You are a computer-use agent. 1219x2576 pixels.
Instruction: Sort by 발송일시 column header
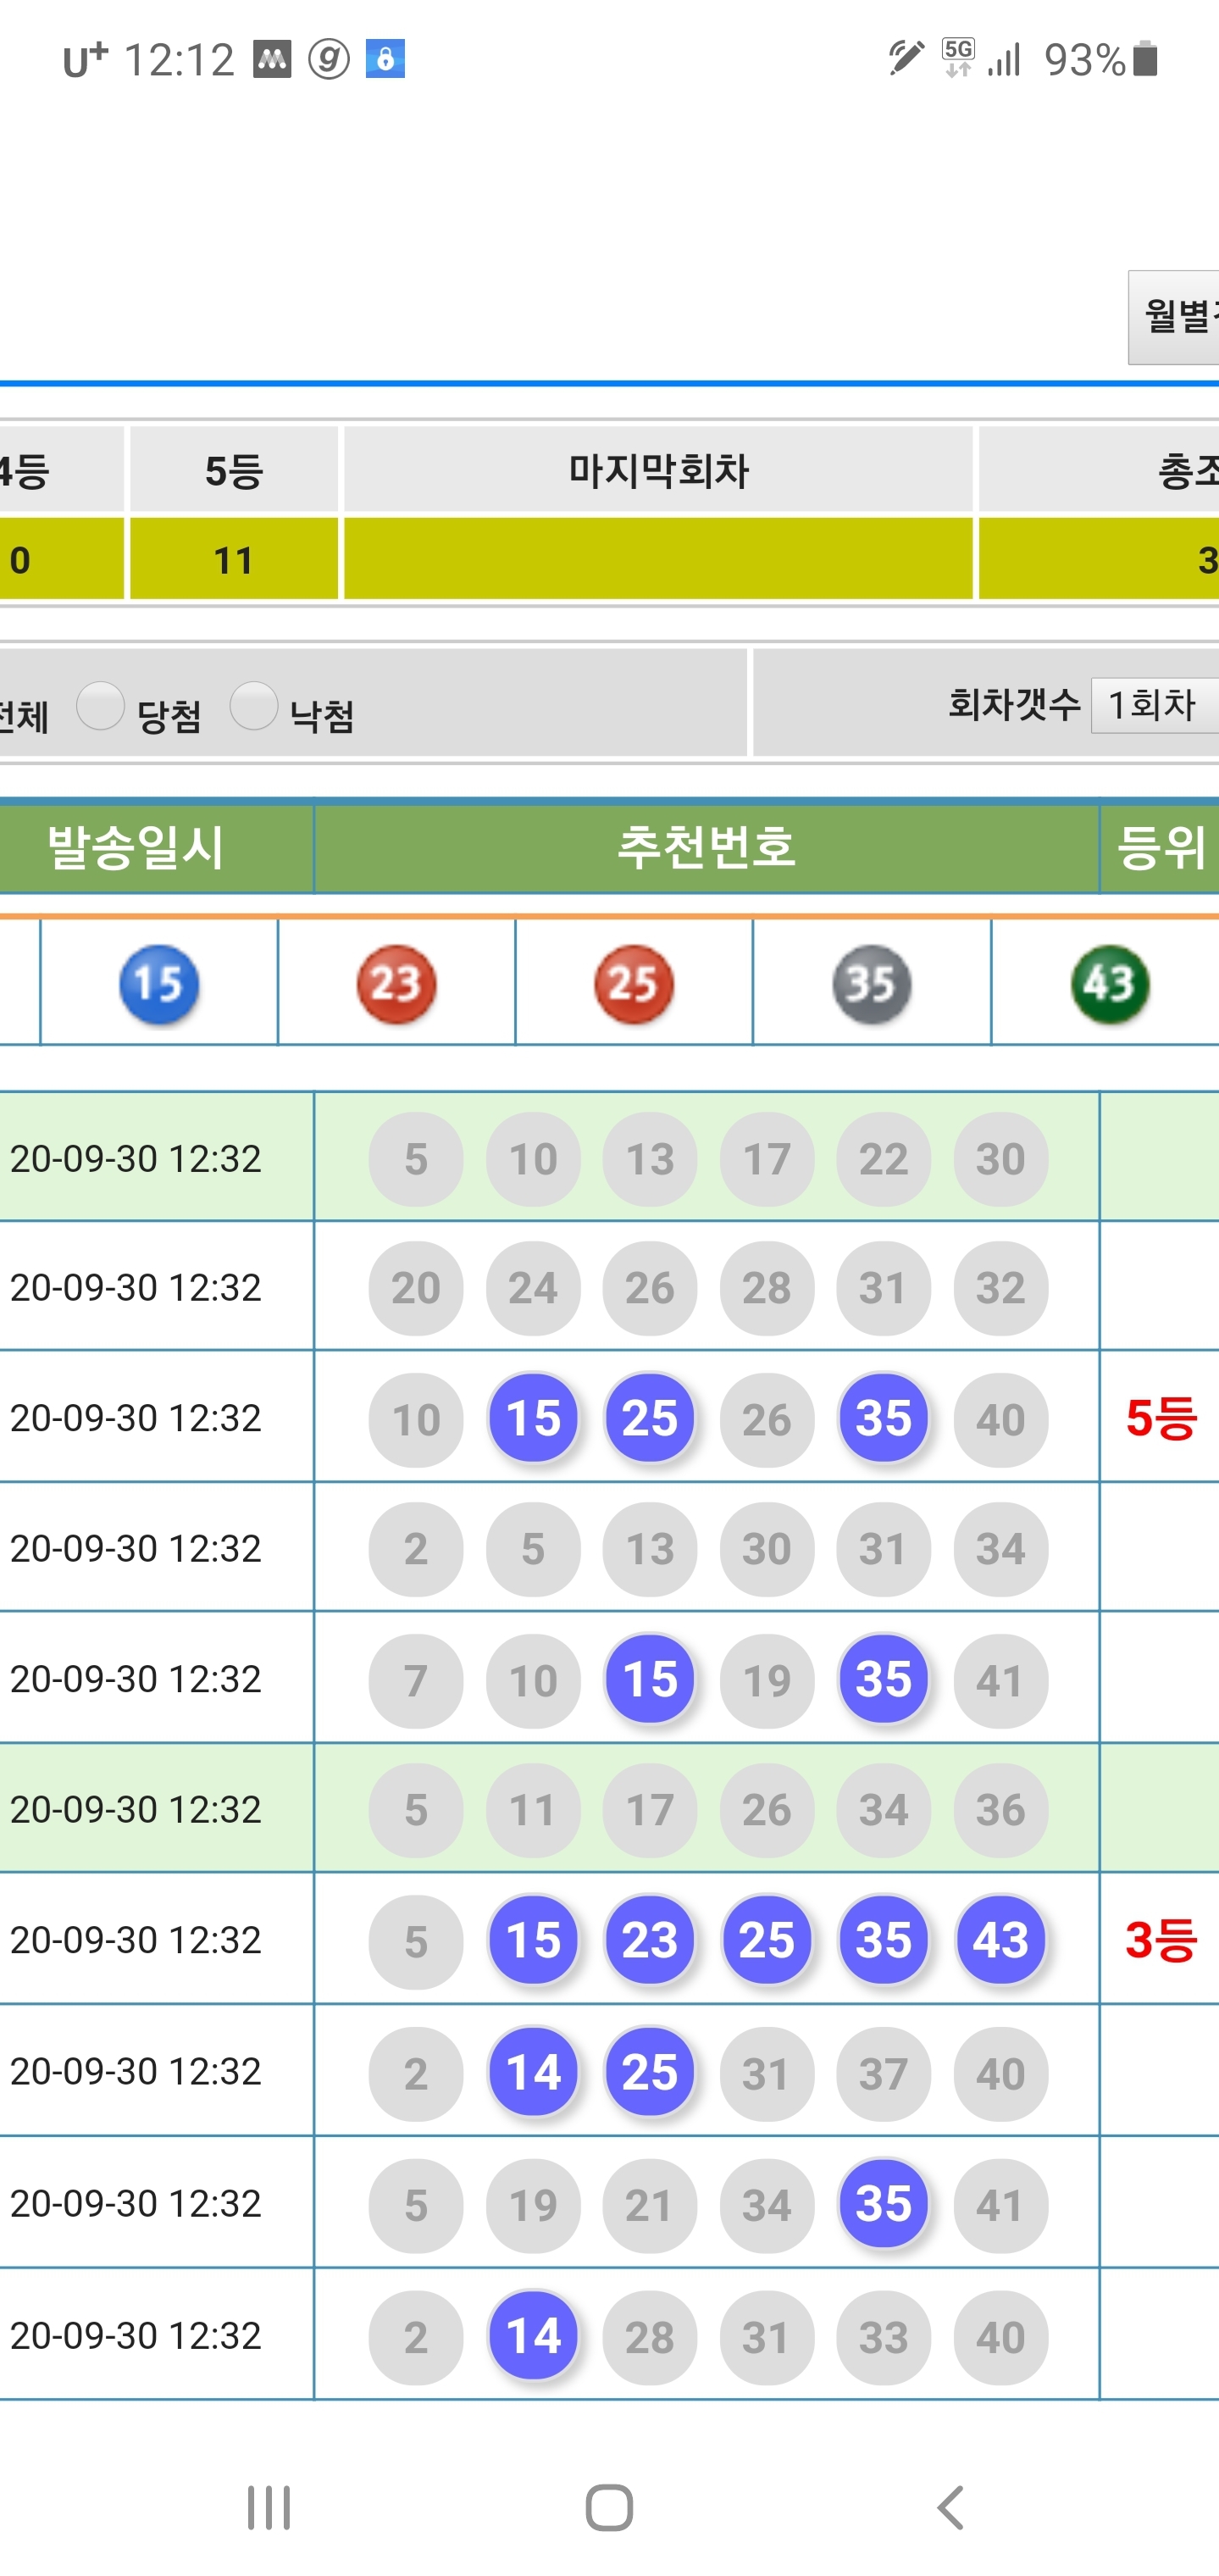[x=135, y=848]
